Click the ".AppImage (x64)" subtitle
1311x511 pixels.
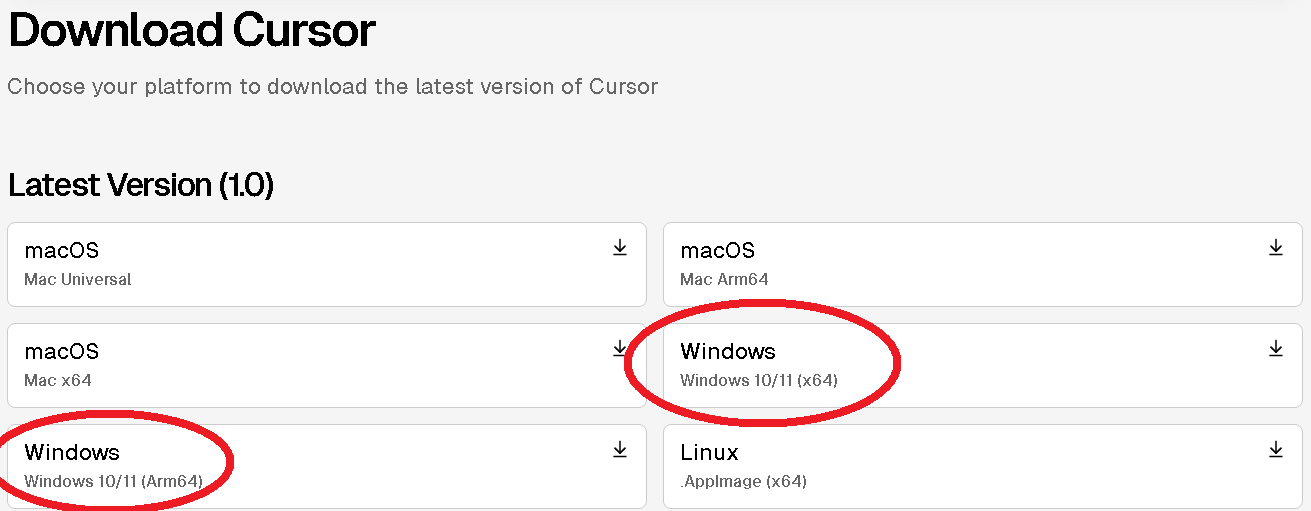point(743,482)
